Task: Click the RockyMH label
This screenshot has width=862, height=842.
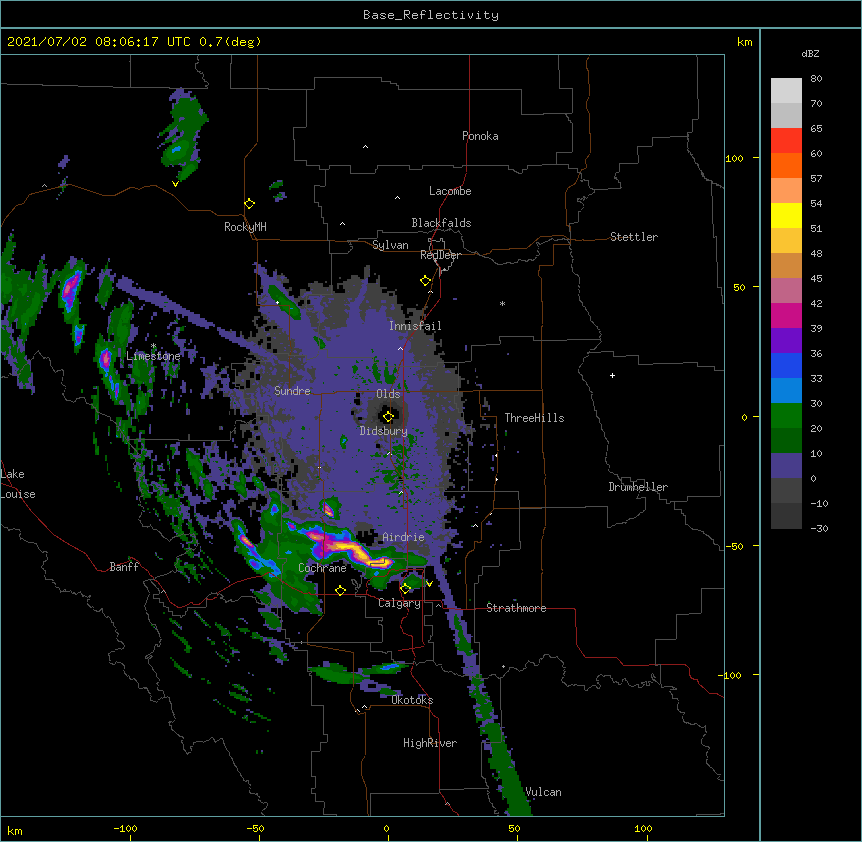Action: tap(245, 227)
